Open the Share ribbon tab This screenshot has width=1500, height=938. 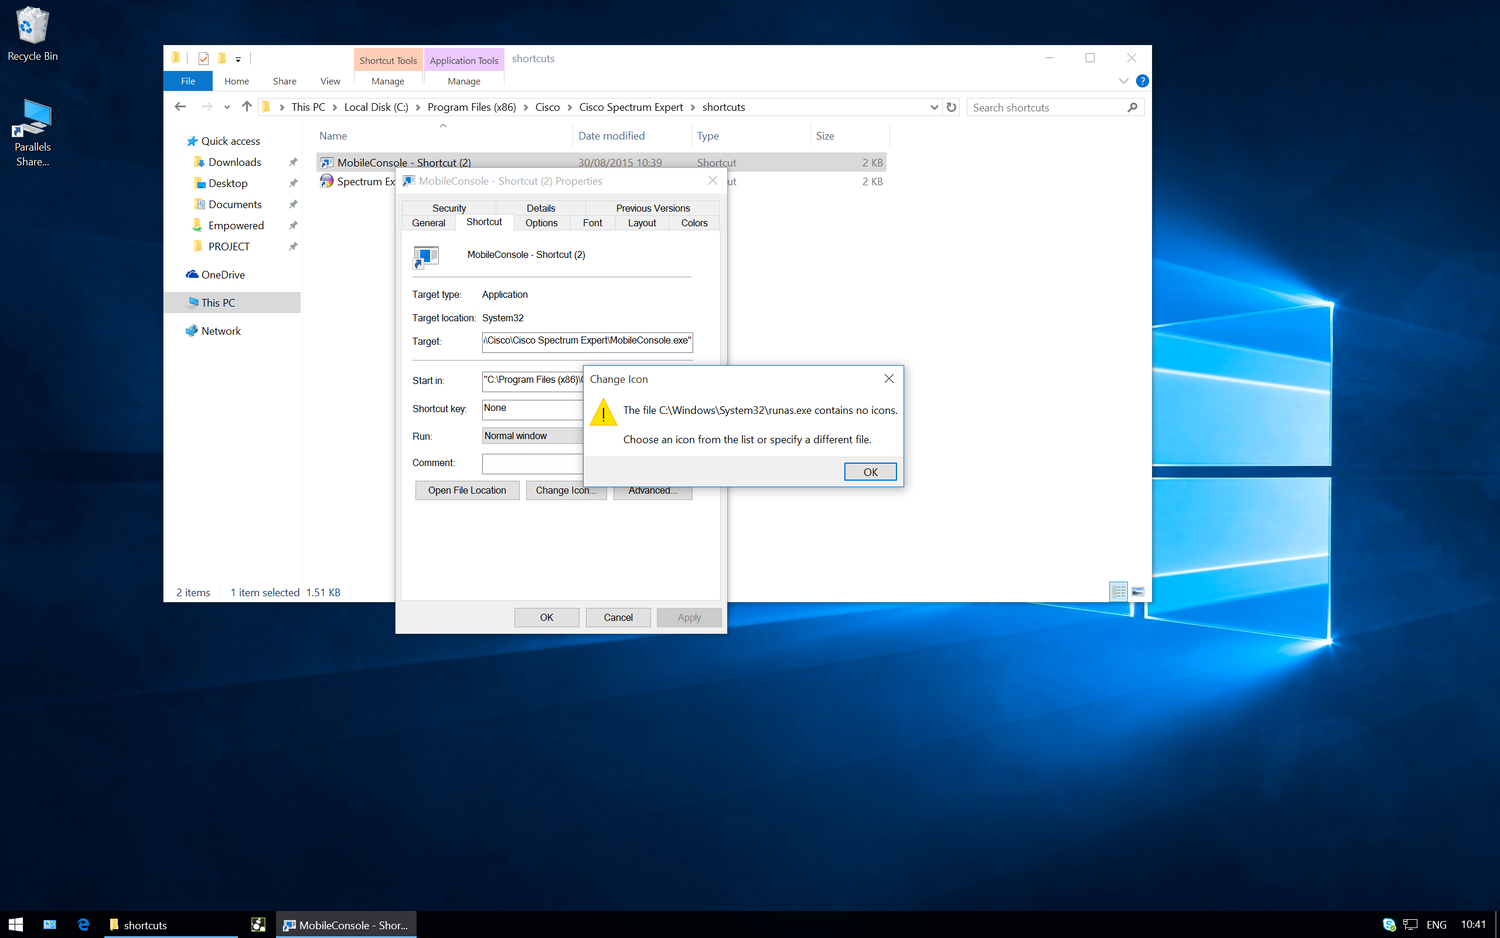pyautogui.click(x=285, y=81)
